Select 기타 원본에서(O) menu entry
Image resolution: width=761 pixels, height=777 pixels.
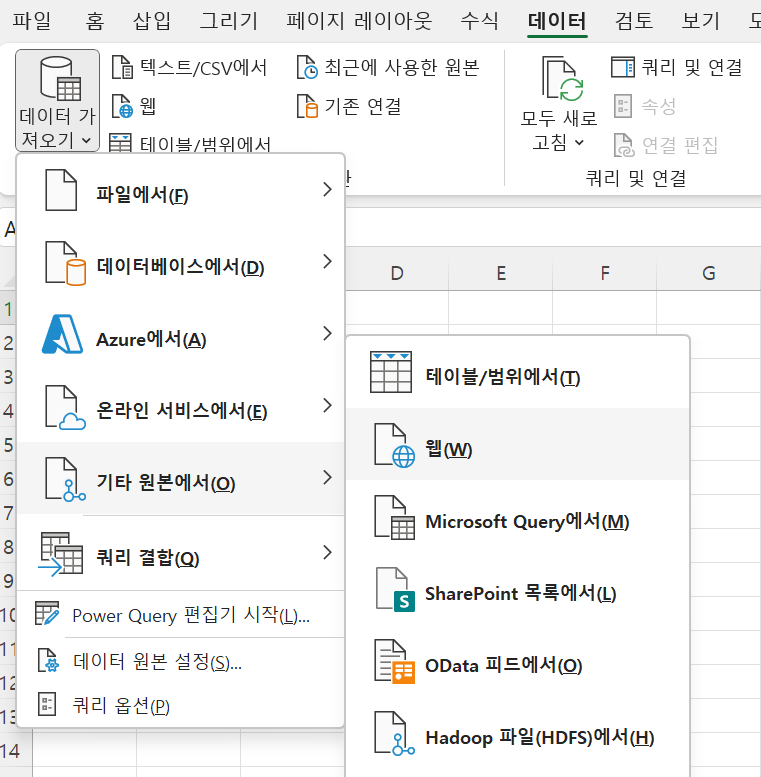[181, 478]
